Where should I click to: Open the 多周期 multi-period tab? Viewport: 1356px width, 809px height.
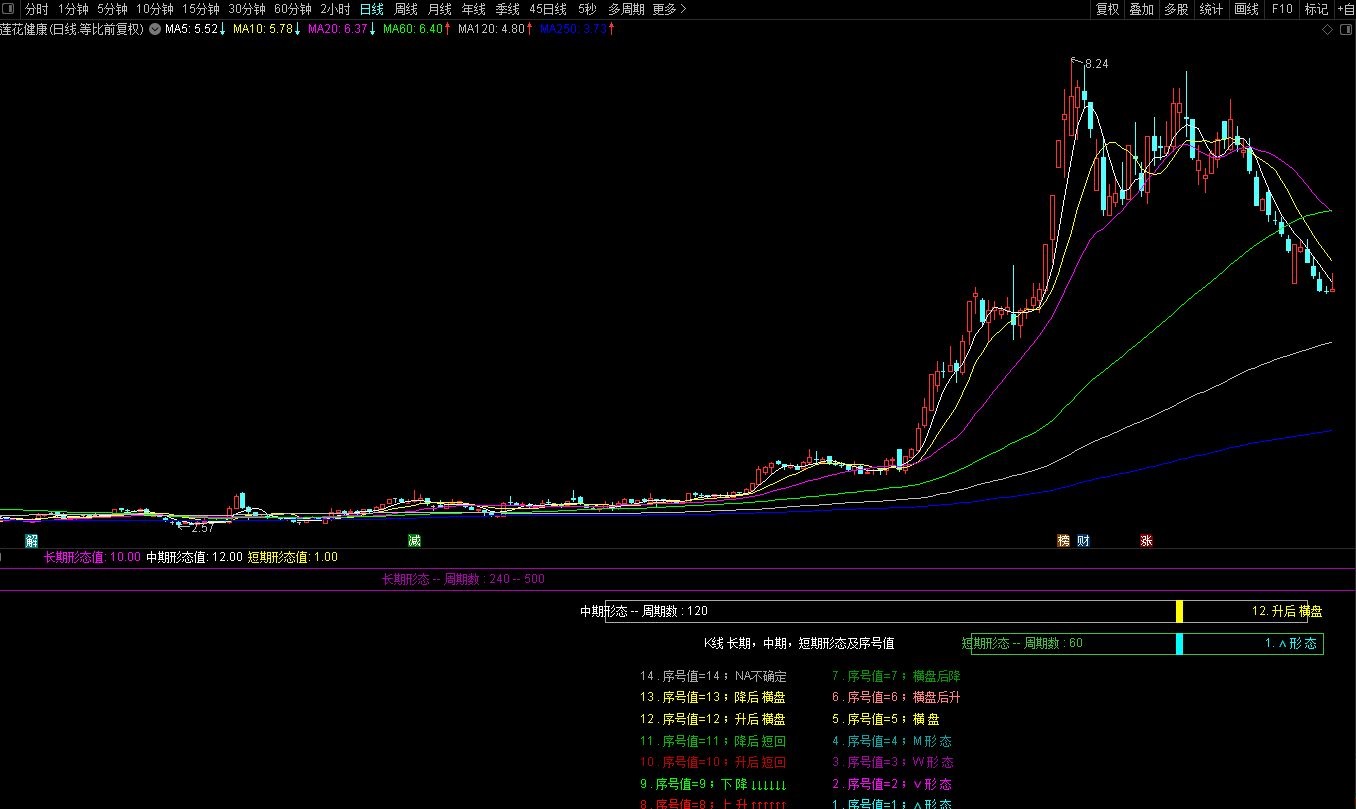click(x=626, y=9)
